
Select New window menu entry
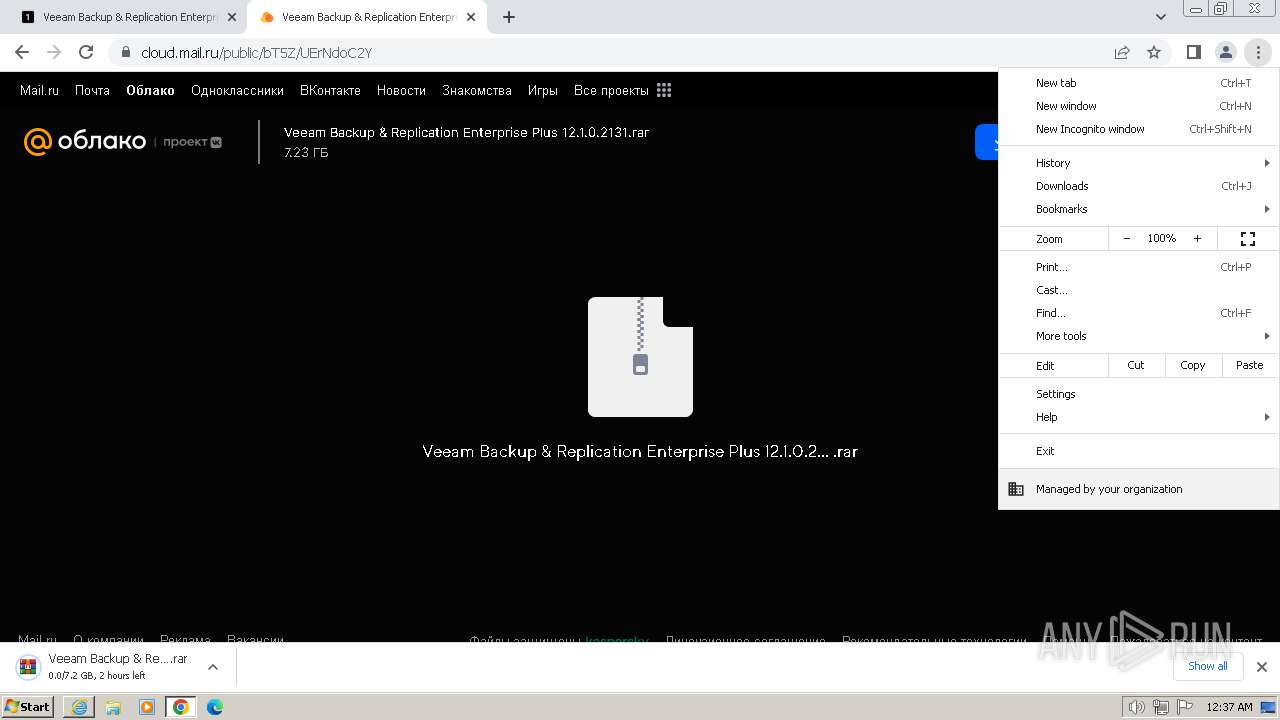(1139, 106)
